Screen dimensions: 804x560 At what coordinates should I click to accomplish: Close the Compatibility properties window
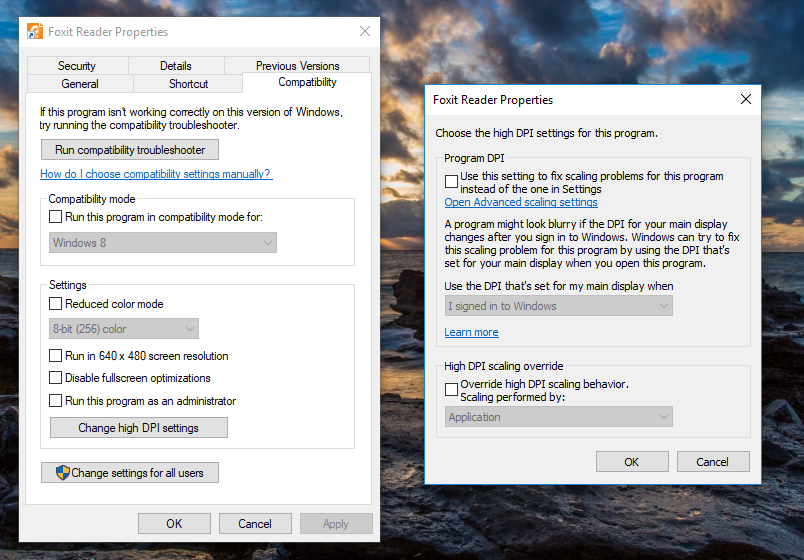364,31
